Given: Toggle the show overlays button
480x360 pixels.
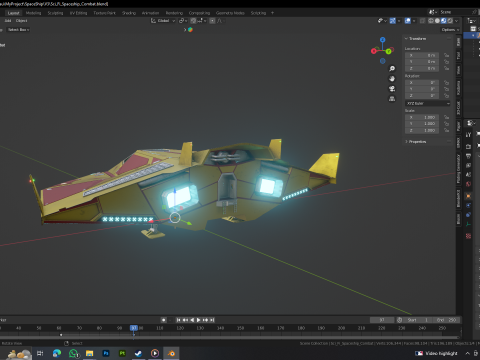Looking at the screenshot, I should 408,21.
